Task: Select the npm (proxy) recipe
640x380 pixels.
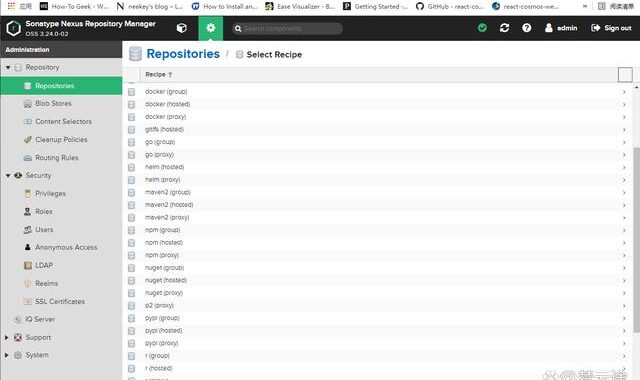Action: (378, 255)
